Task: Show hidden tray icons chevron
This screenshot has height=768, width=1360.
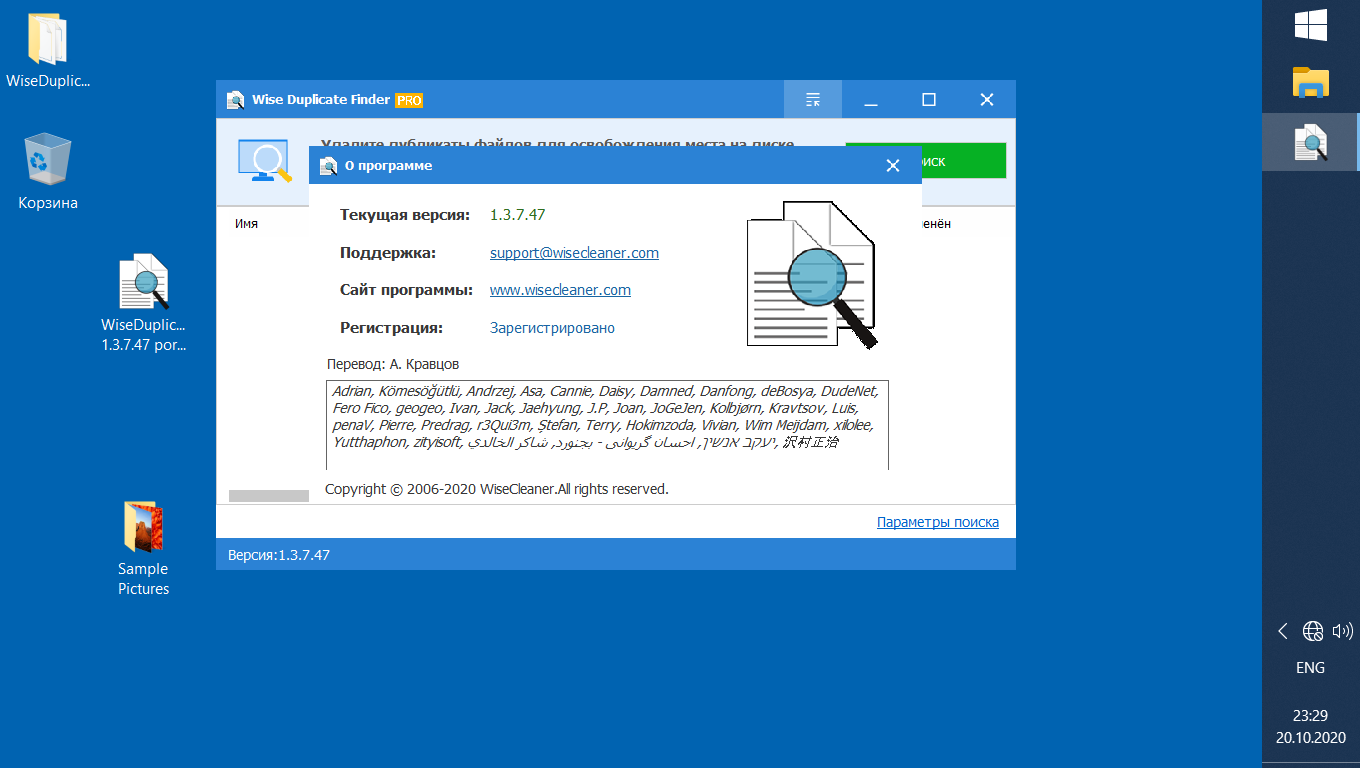Action: click(1283, 631)
